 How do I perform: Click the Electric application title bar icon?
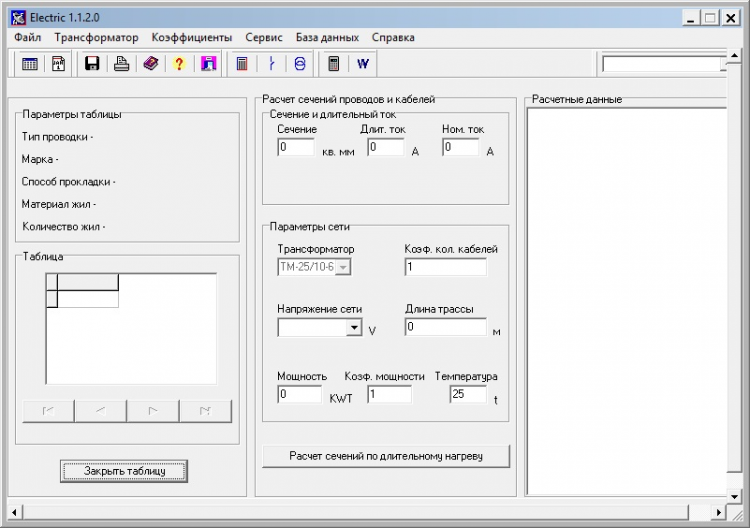point(18,18)
